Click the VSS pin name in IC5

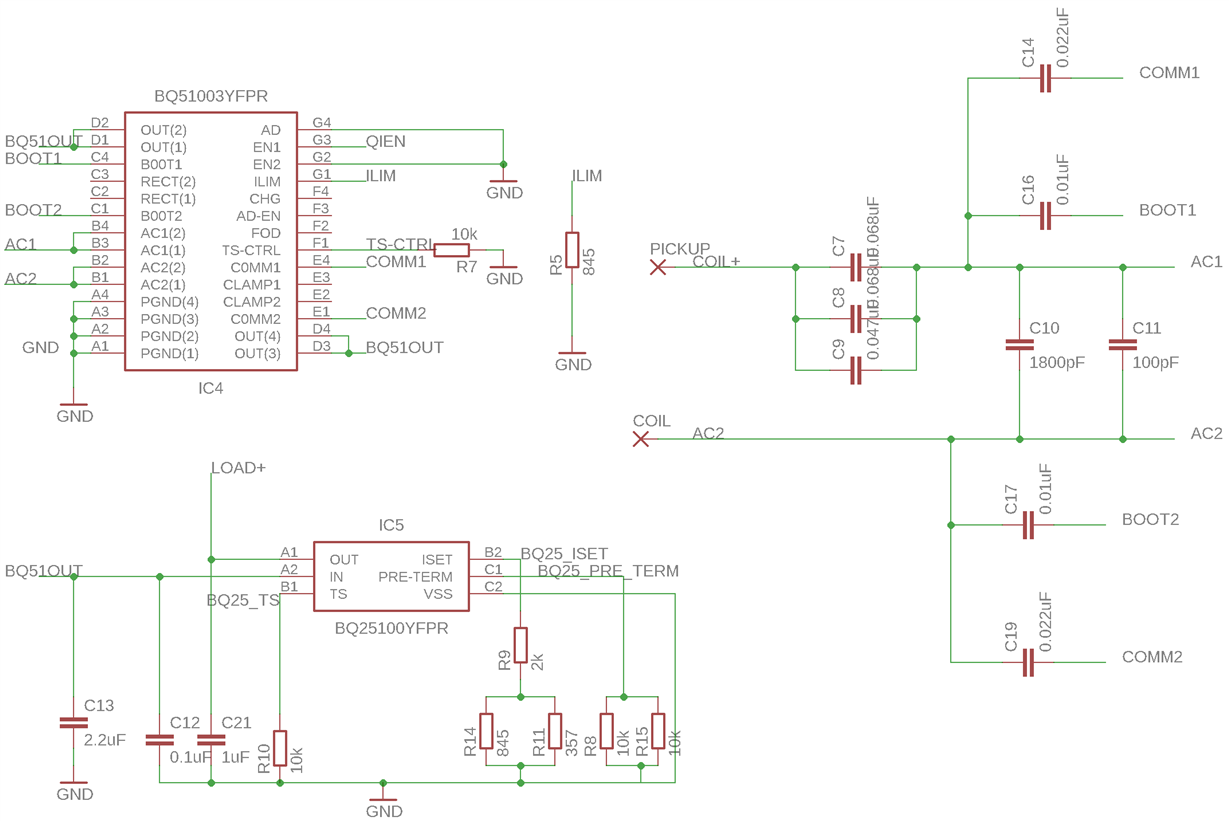438,594
